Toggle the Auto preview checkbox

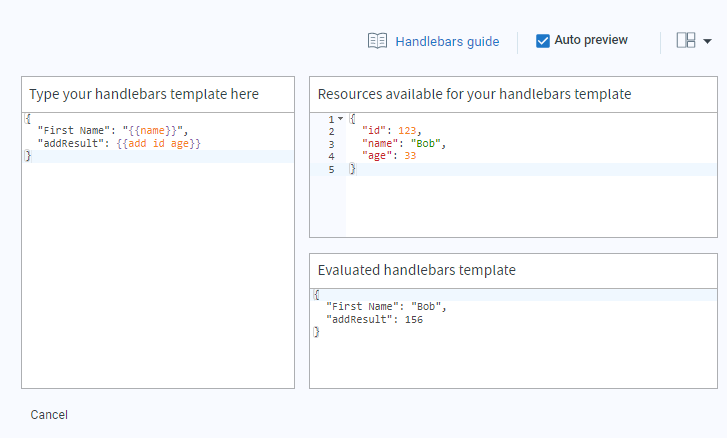point(542,41)
